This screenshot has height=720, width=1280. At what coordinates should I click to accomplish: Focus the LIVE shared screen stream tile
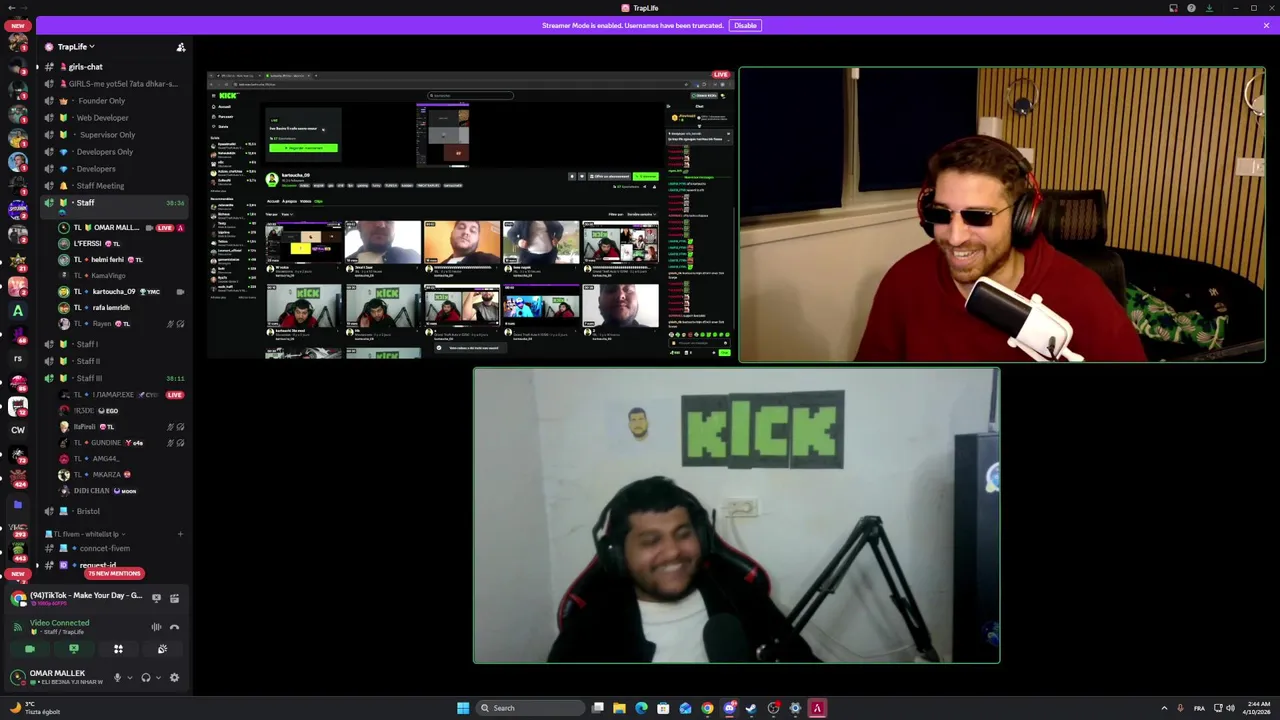coord(471,214)
